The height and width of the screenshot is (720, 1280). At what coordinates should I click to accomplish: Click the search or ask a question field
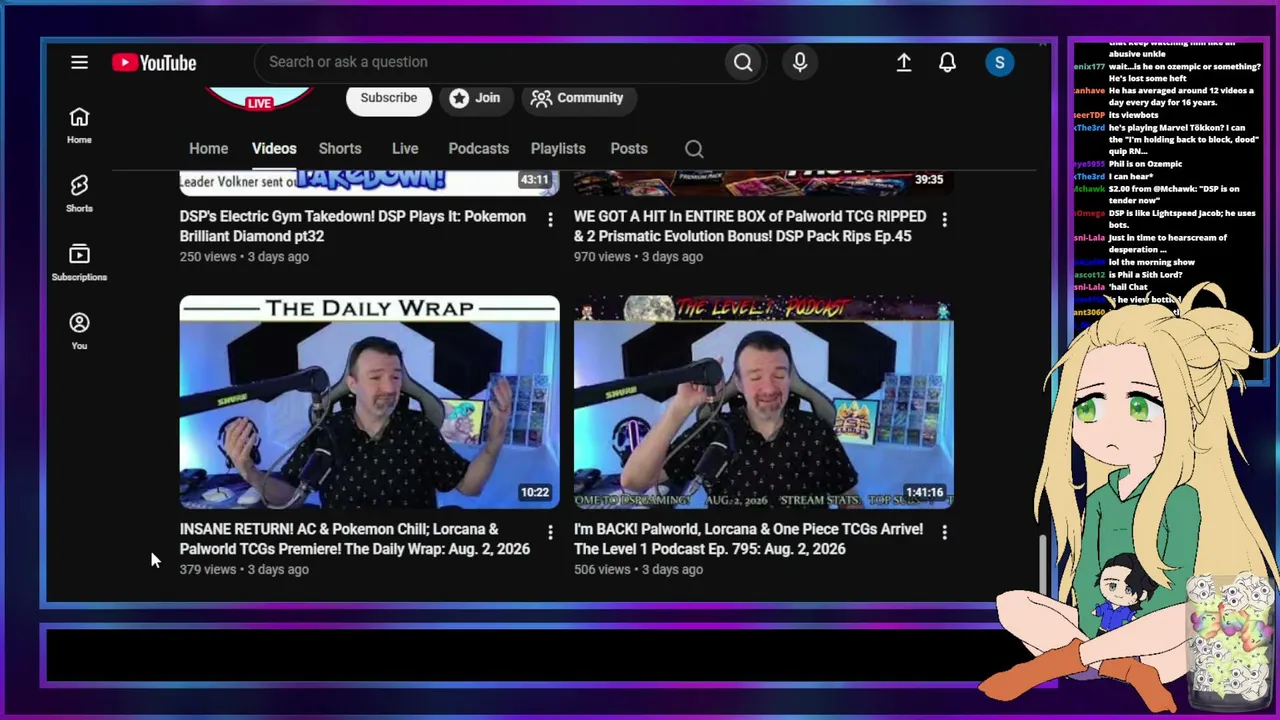490,62
